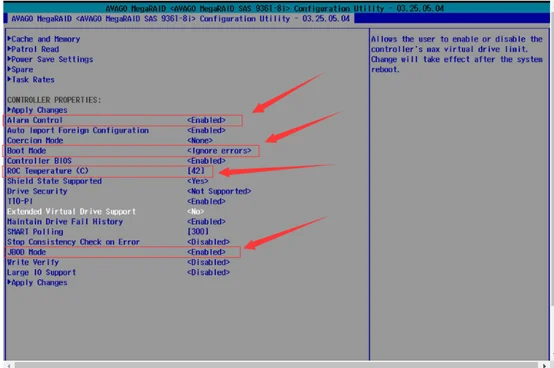Toggle Write Verify Disabled value
The width and height of the screenshot is (554, 368).
[x=208, y=262]
